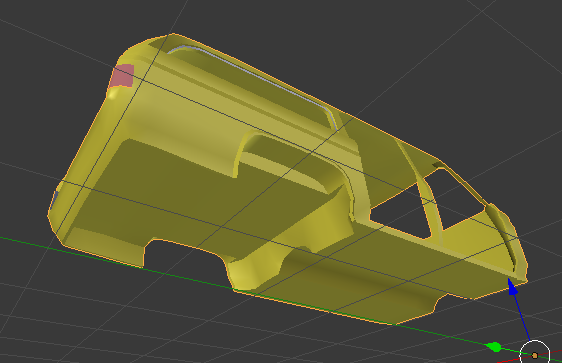
Task: Grab the blue Z-axis manipulator arrow
Action: (513, 287)
